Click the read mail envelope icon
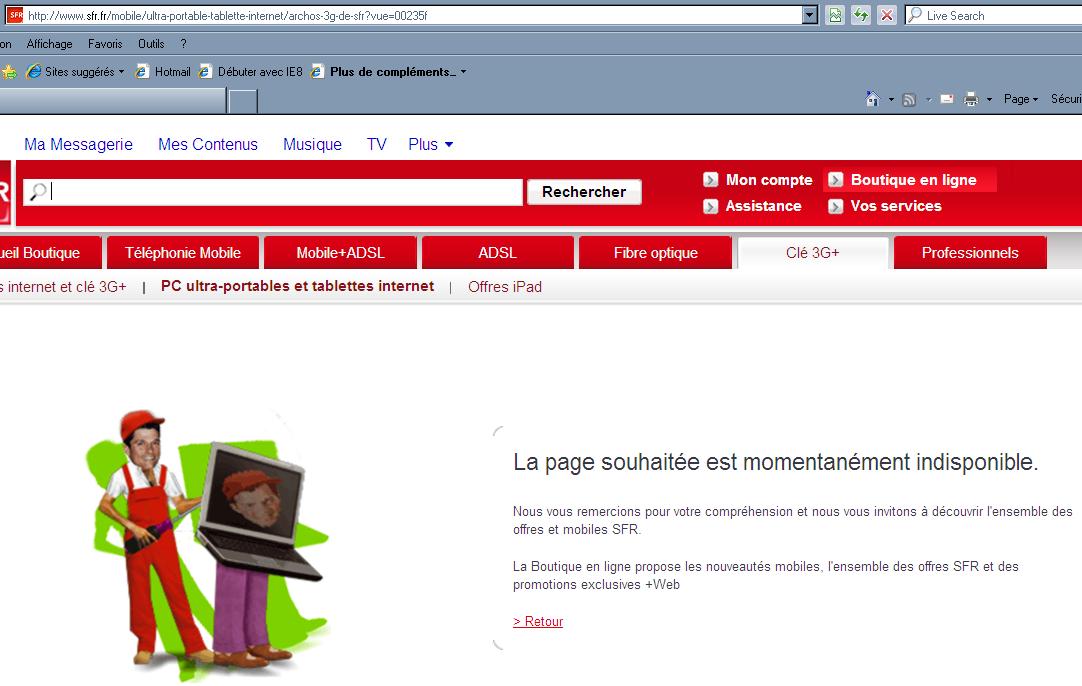This screenshot has width=1082, height=686. [x=945, y=99]
